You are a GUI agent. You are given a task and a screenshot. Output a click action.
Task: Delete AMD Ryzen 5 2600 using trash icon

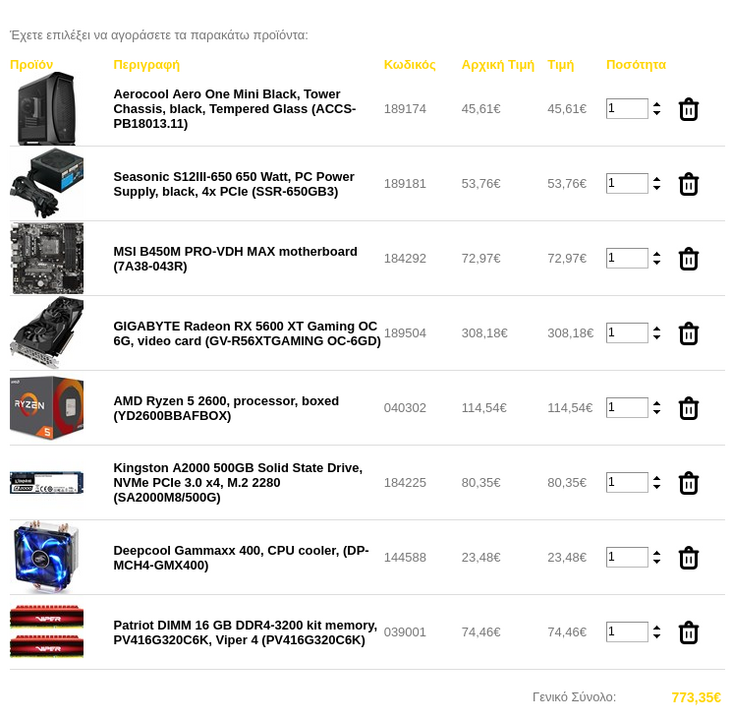688,409
